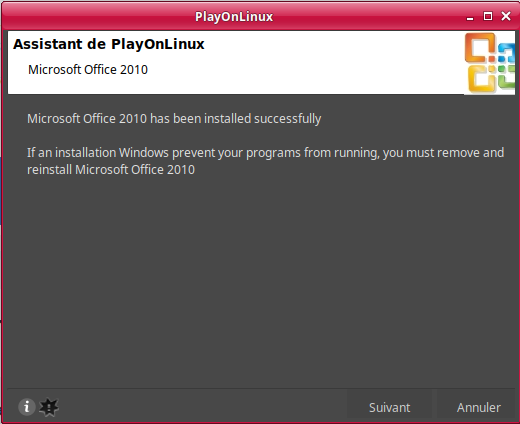Viewport: 520px width, 424px height.
Task: Select the orange square of the Office logo
Action: pyautogui.click(x=479, y=48)
